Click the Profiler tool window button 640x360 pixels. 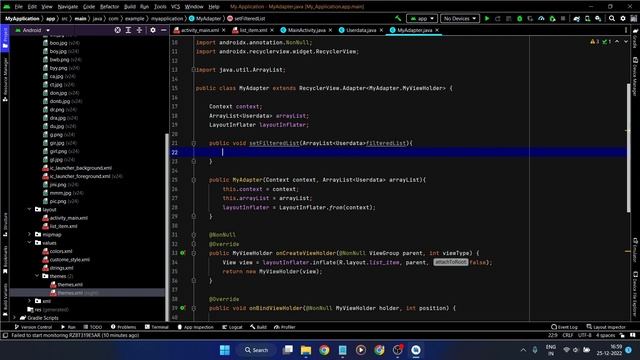(285, 327)
